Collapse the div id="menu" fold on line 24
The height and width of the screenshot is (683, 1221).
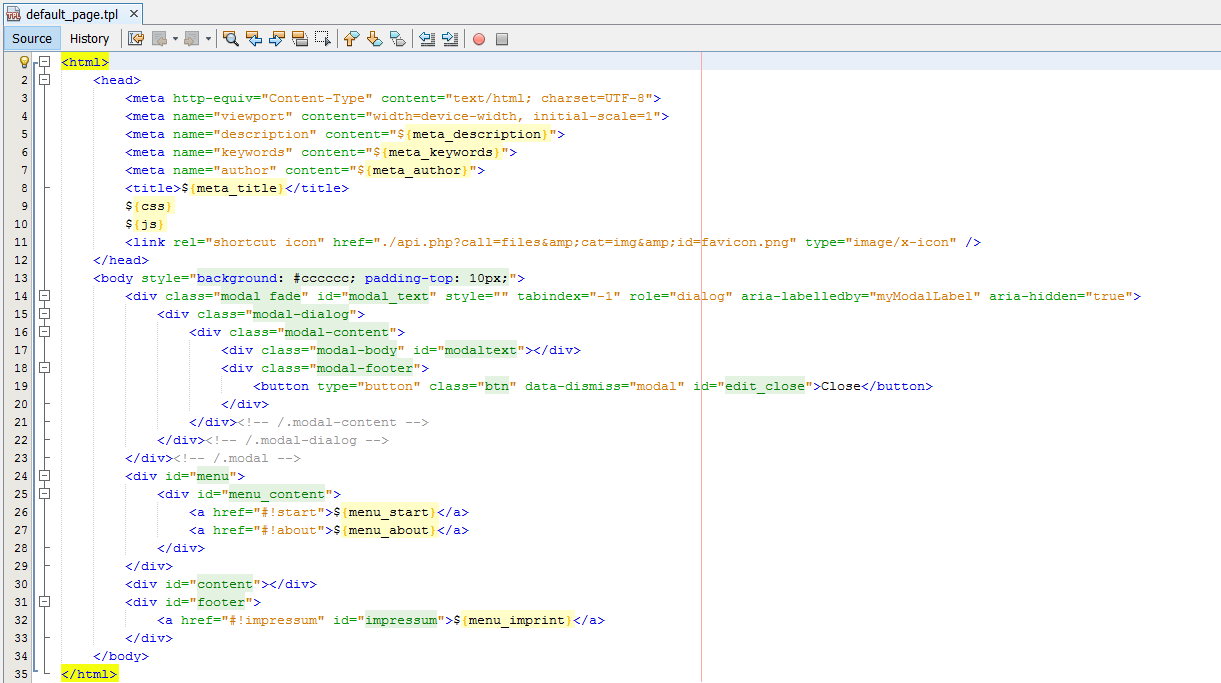tap(44, 476)
